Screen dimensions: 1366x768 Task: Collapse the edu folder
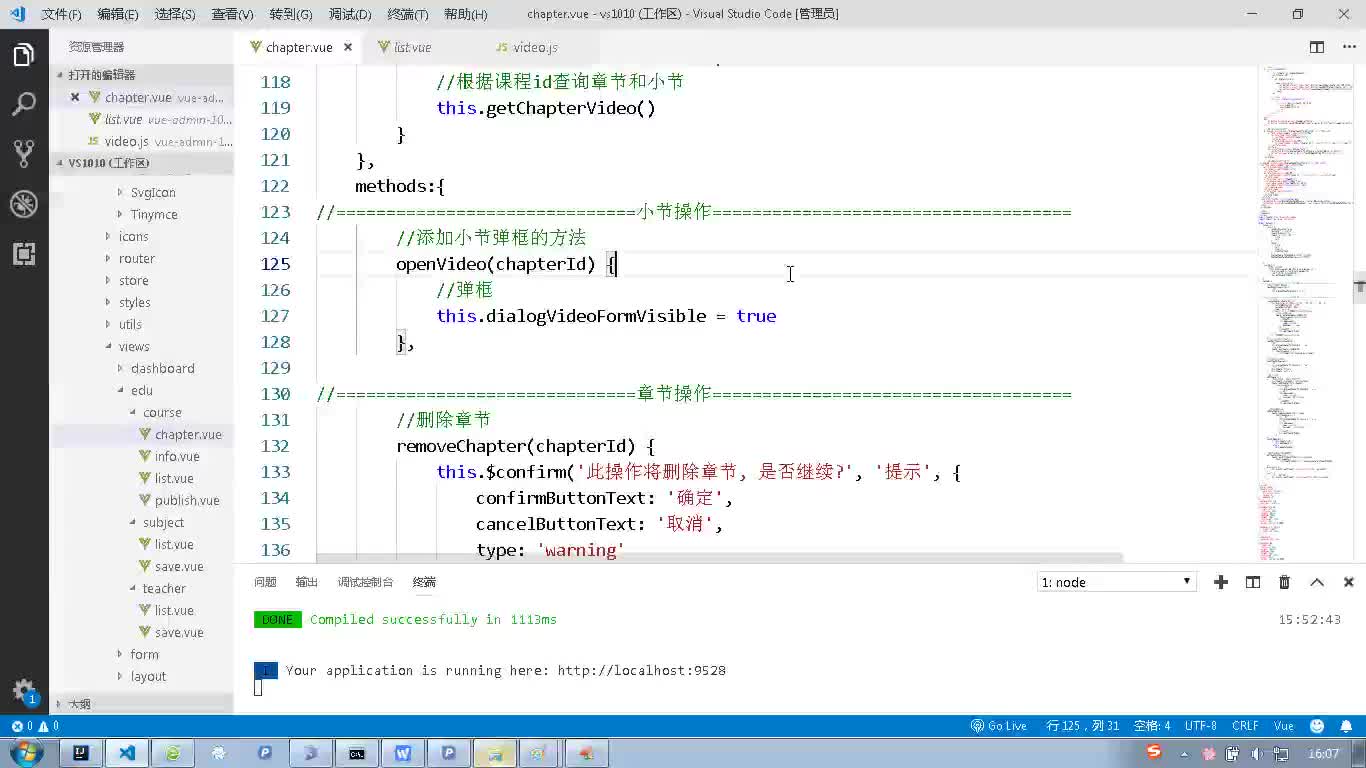pos(142,391)
